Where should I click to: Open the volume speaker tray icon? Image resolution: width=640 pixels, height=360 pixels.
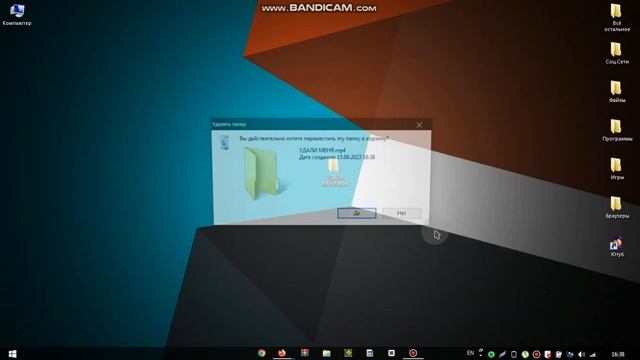pos(581,354)
